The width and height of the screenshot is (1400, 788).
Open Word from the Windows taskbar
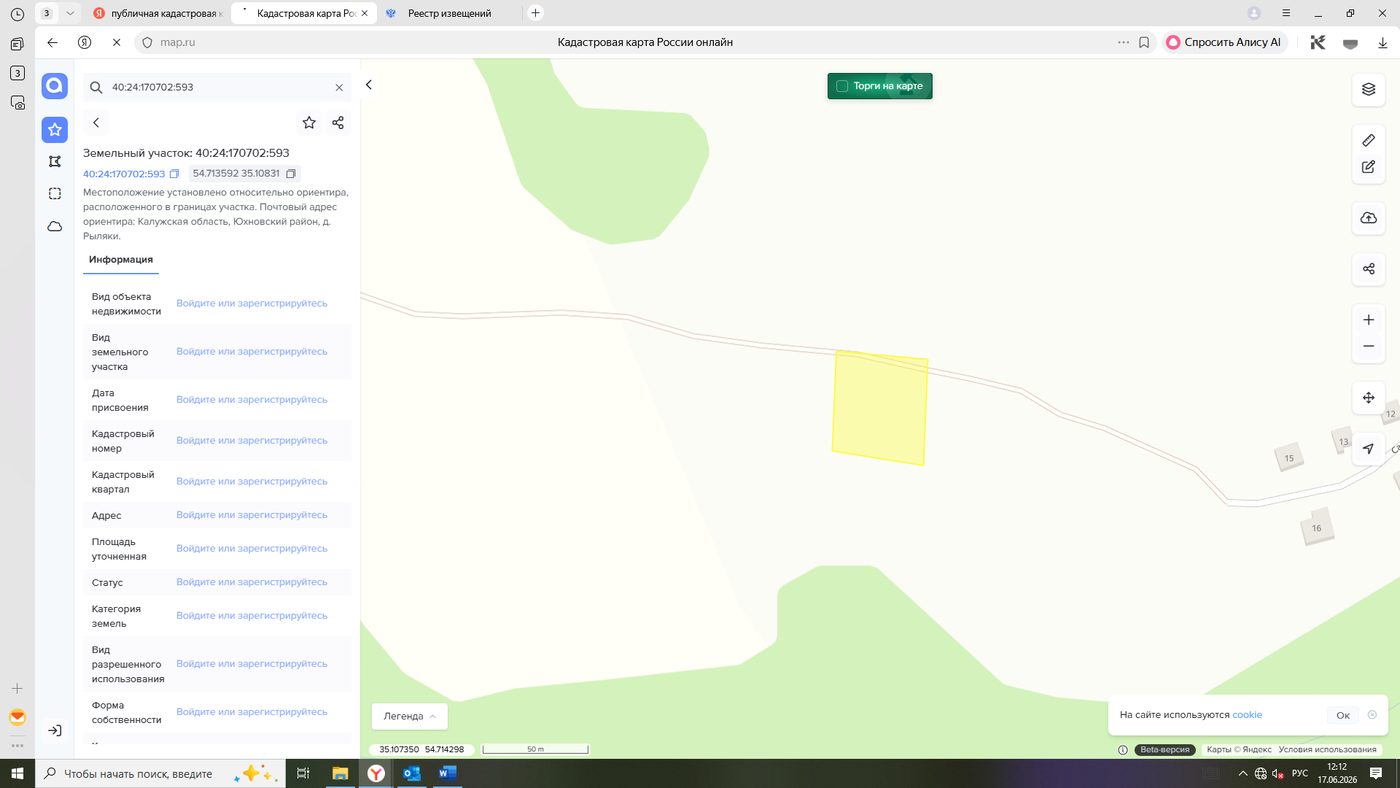click(x=447, y=773)
